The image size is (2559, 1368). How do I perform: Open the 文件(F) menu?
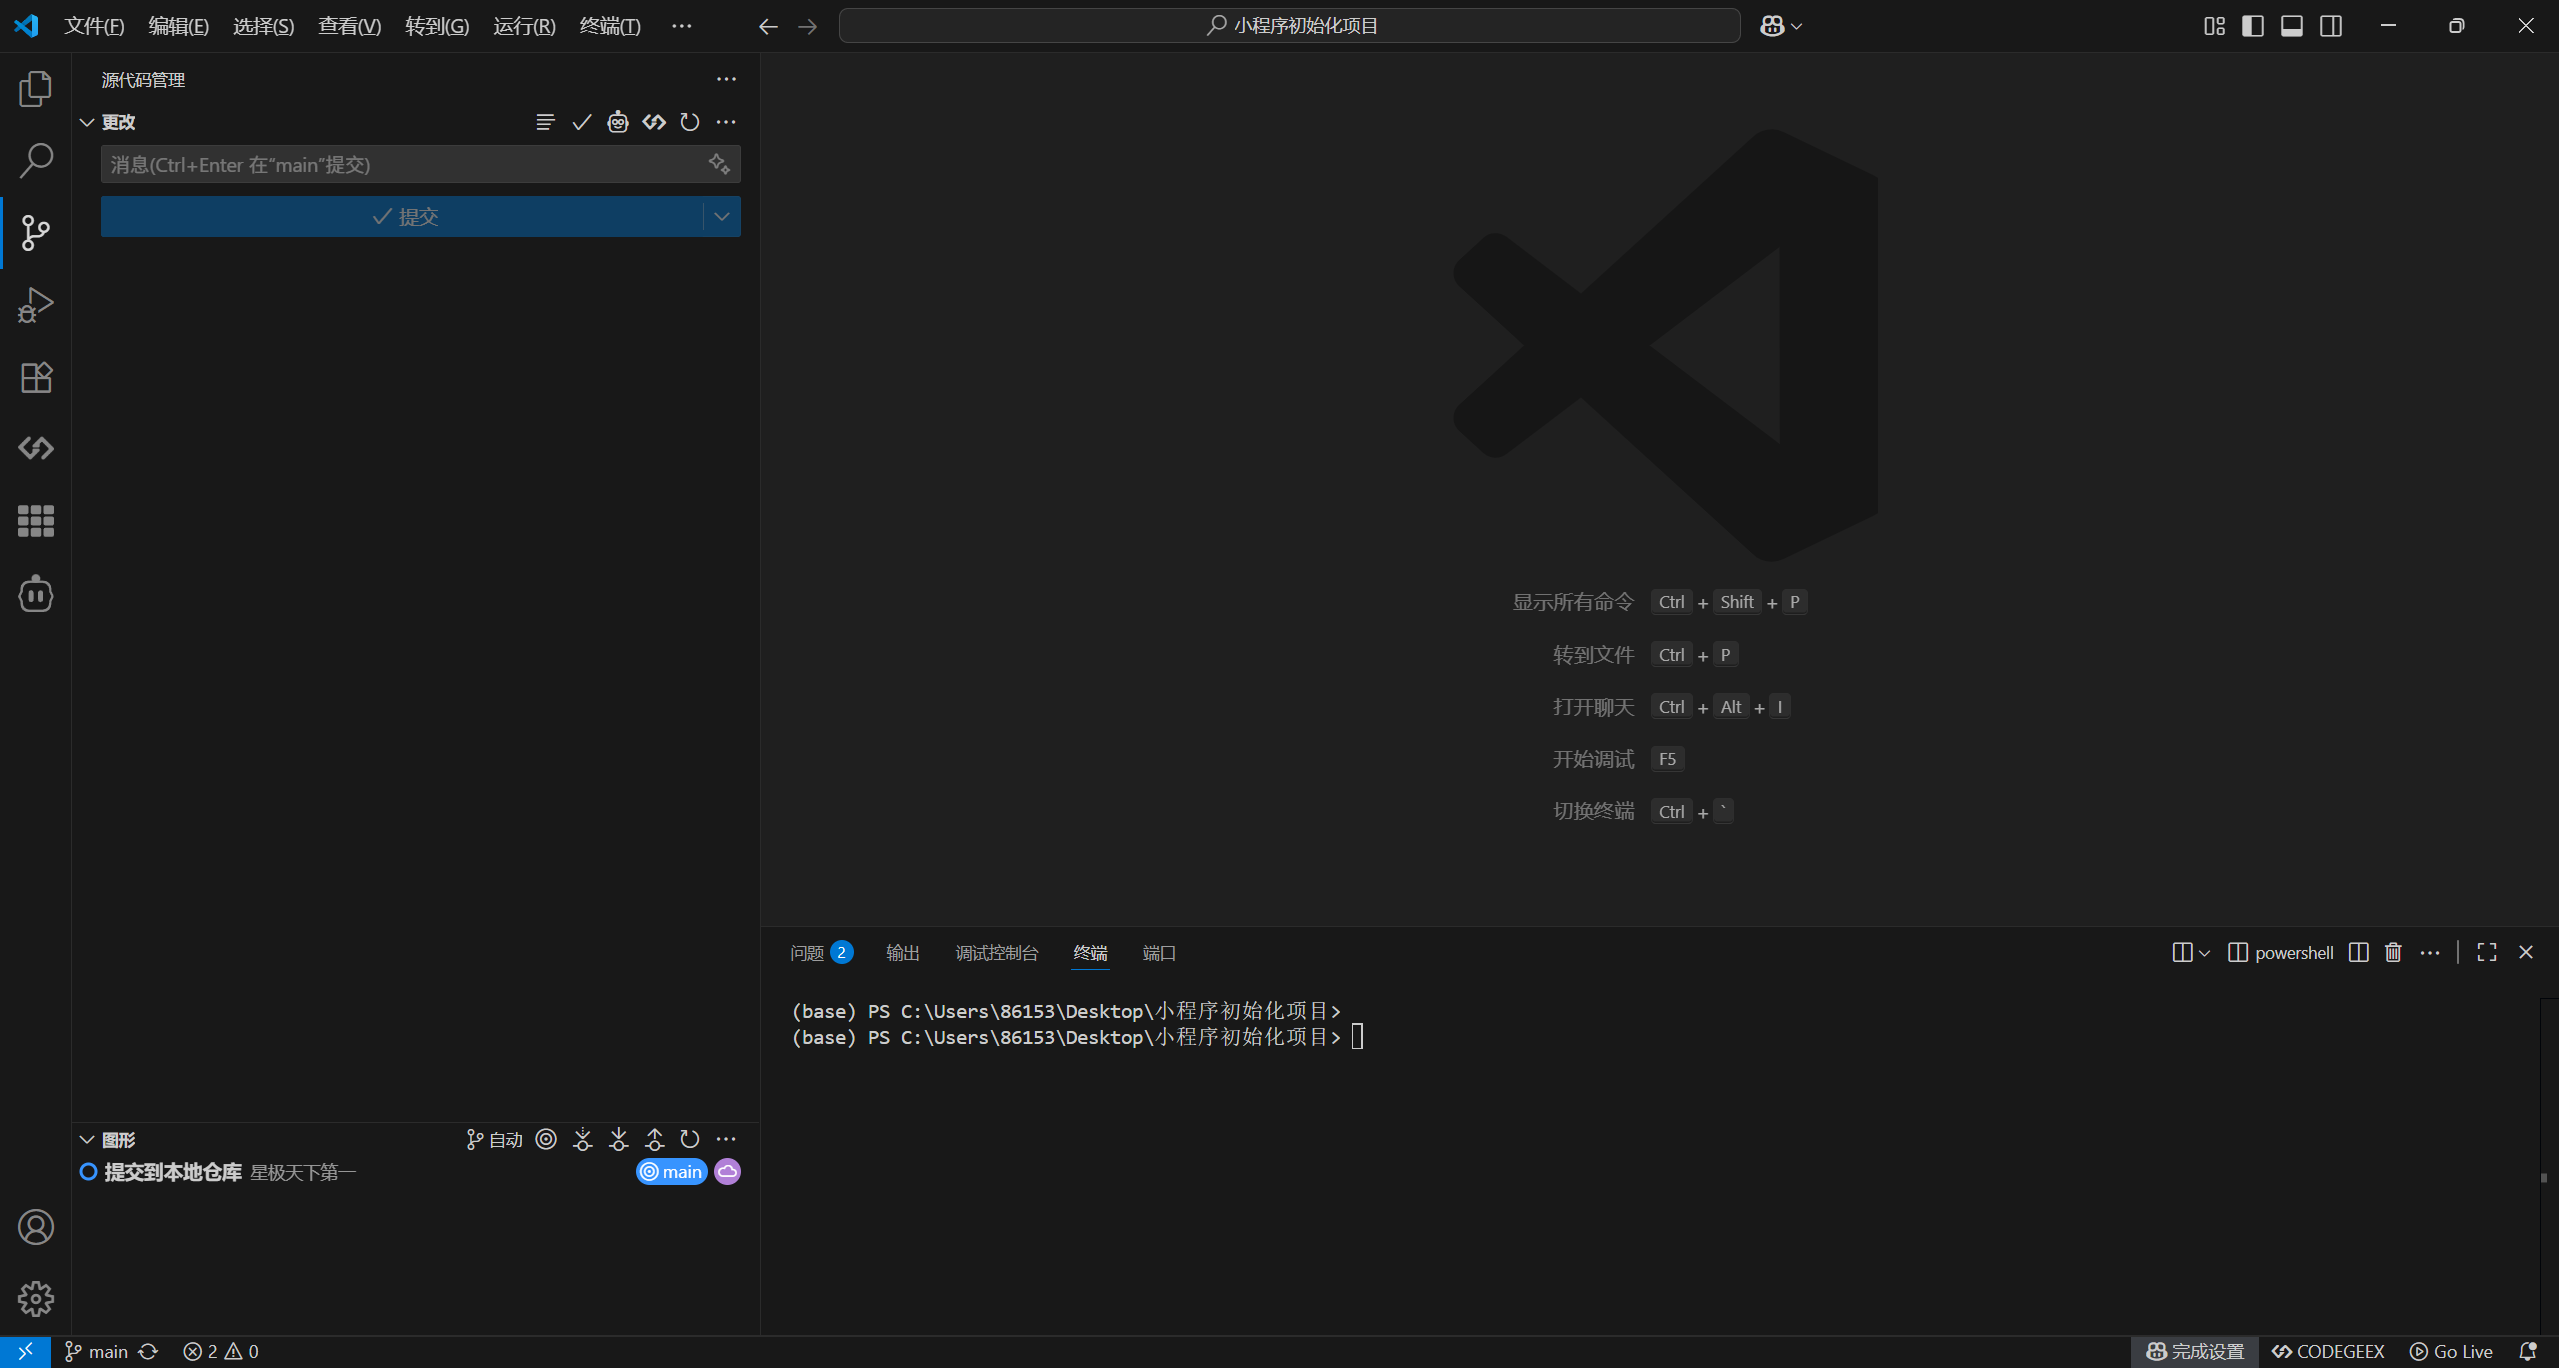(95, 26)
